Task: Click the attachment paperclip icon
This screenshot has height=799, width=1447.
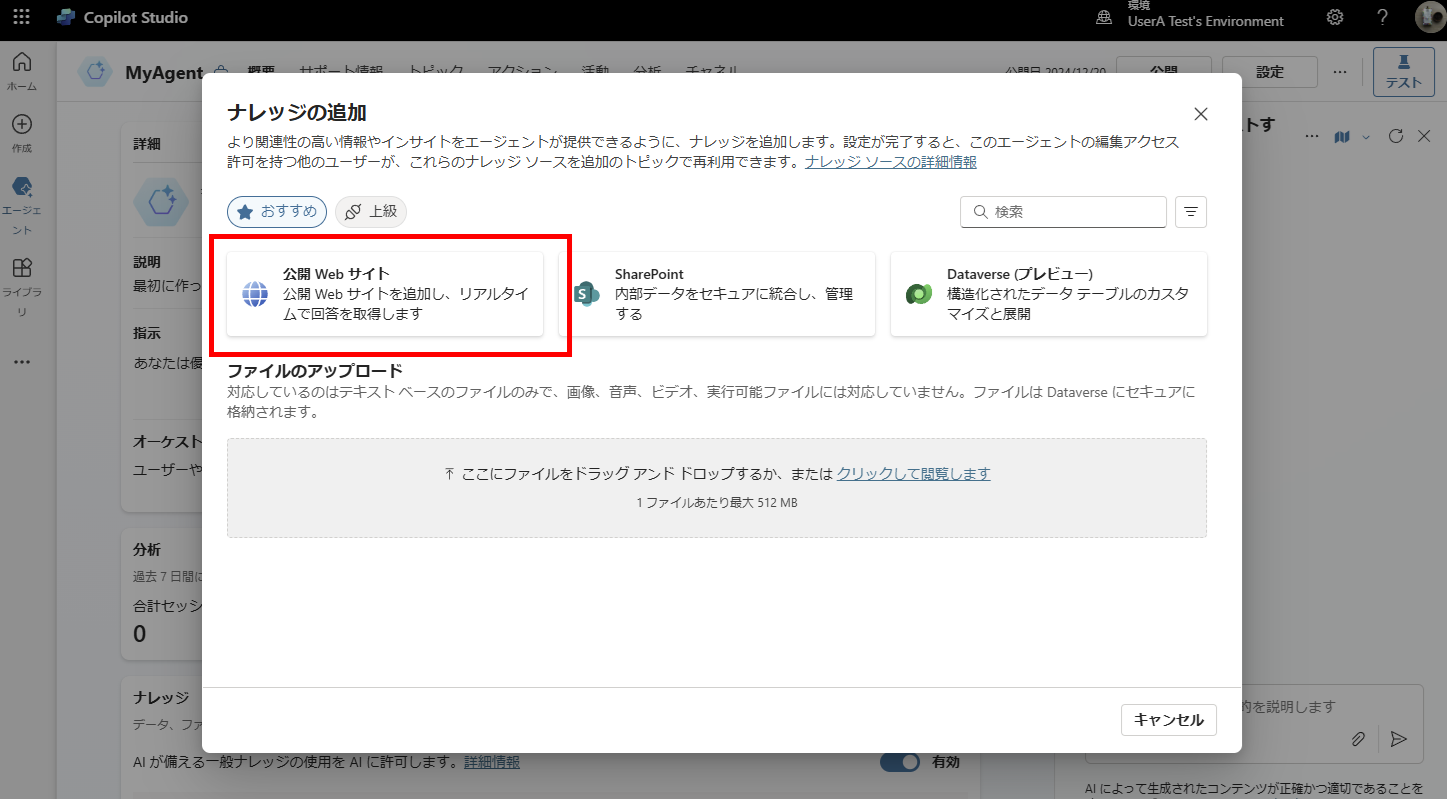Action: [x=1358, y=739]
